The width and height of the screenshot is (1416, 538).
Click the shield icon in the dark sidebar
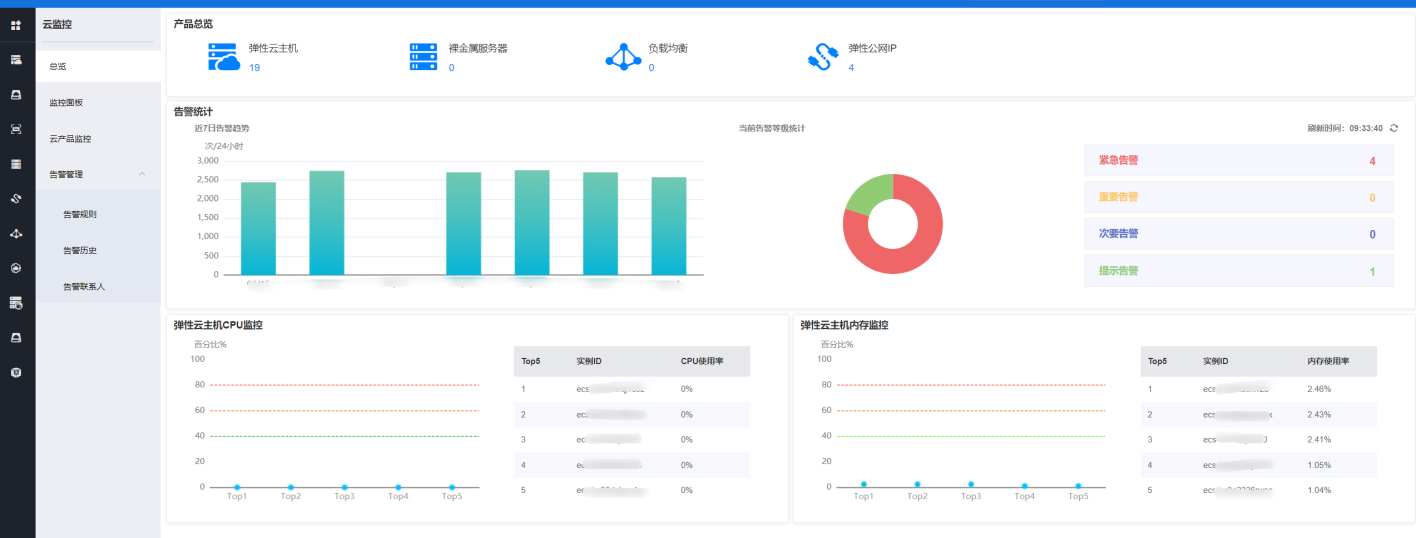coord(16,372)
